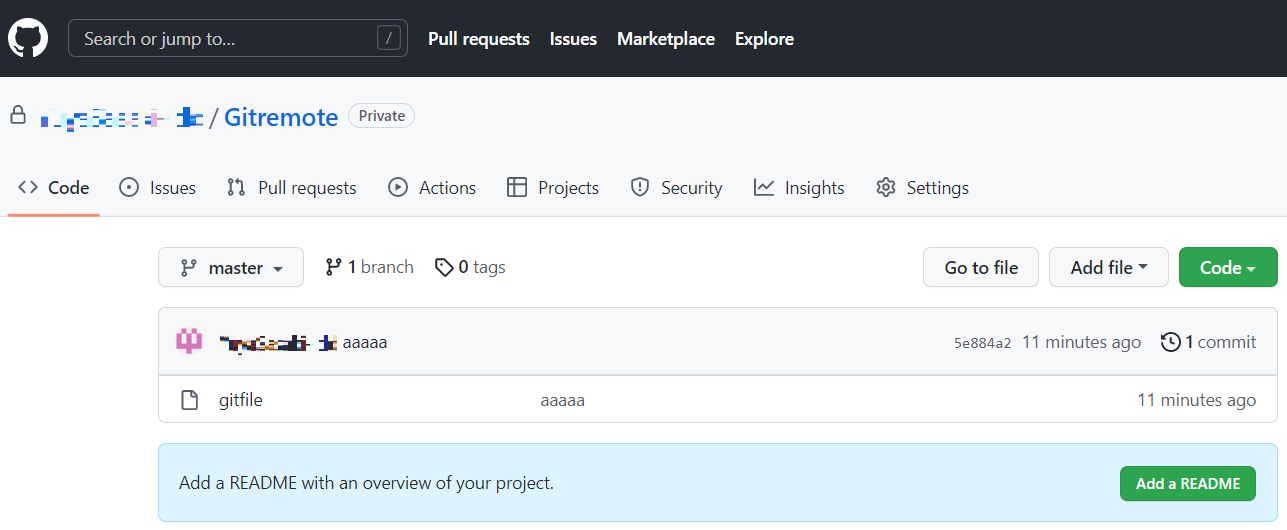Click the aaaaa message in the latest commit header

tap(365, 342)
